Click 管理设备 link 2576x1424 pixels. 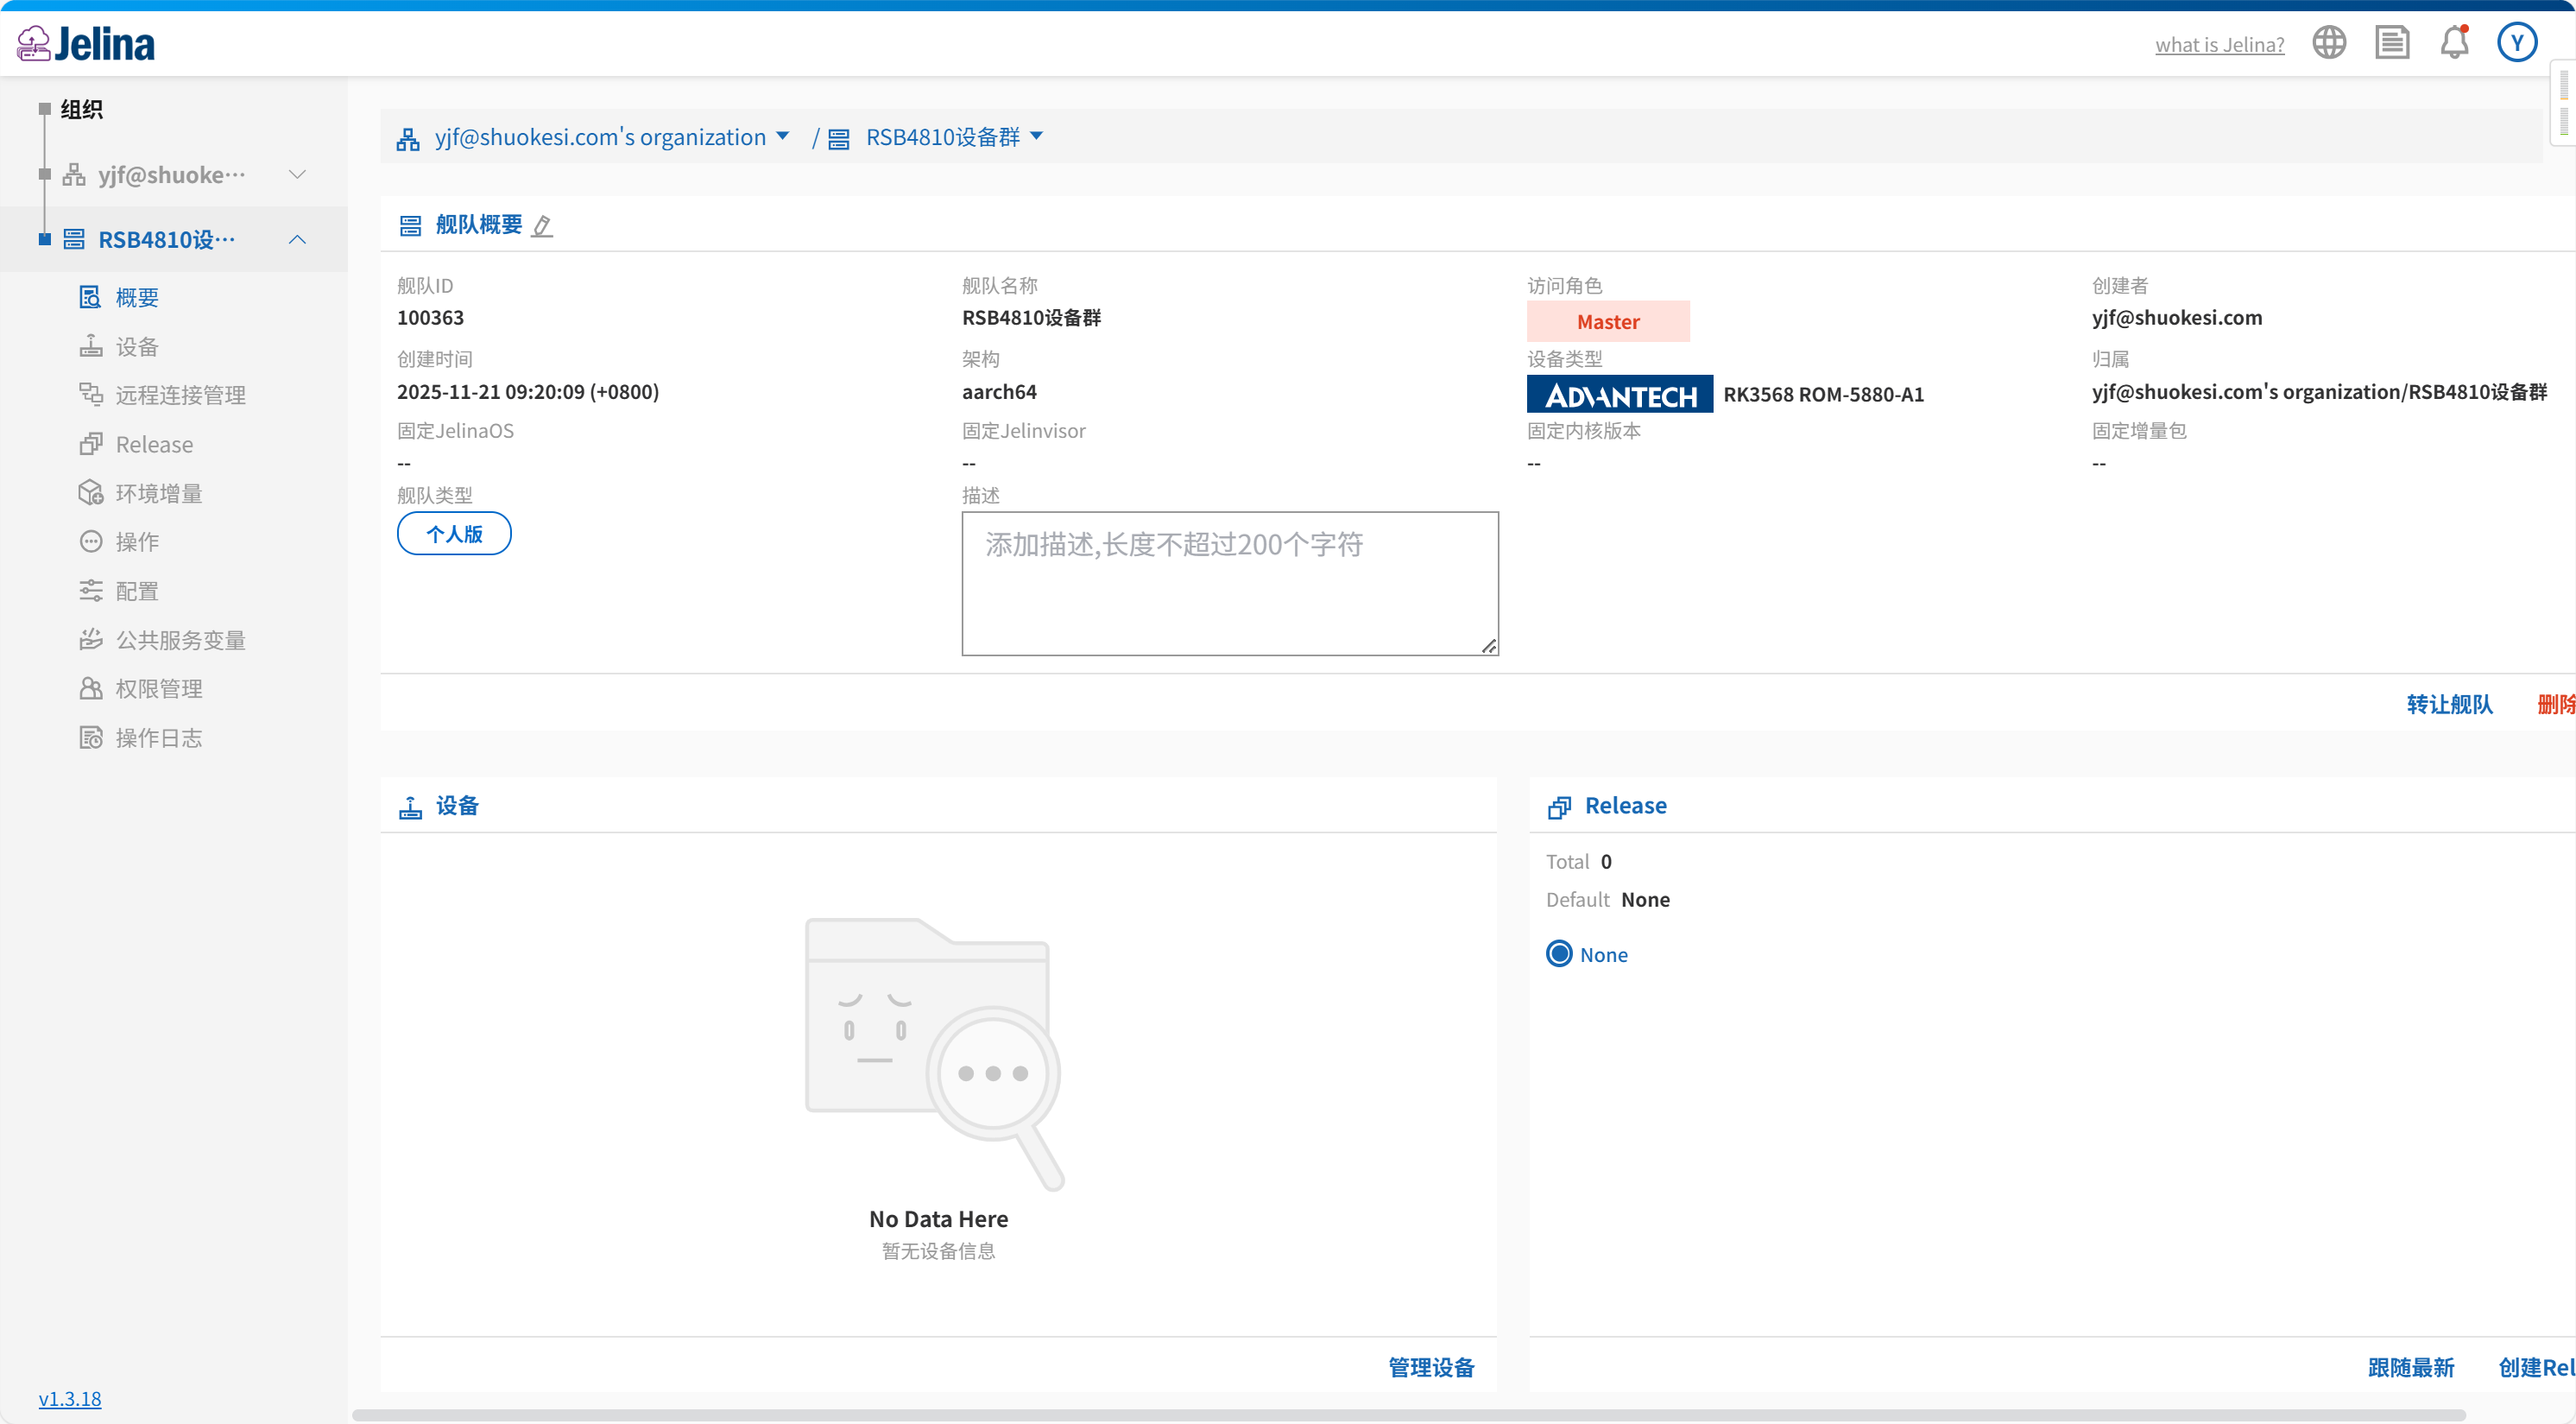[x=1430, y=1367]
